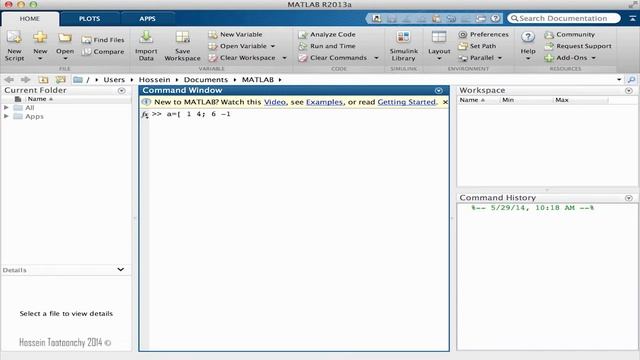
Task: Expand the Apps folder
Action: click(6, 116)
